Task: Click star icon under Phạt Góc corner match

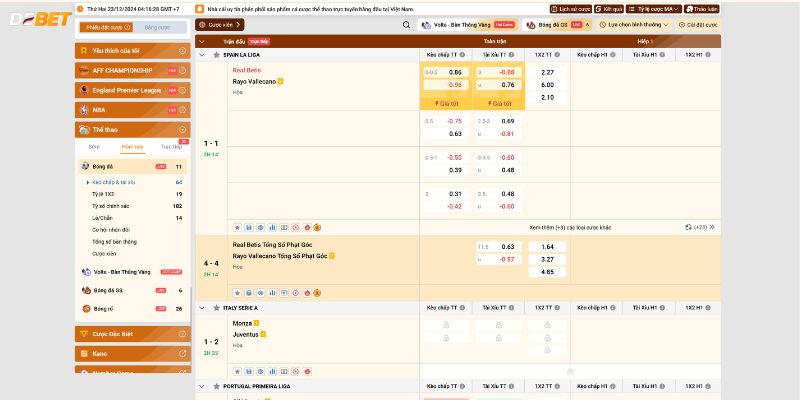Action: point(237,293)
